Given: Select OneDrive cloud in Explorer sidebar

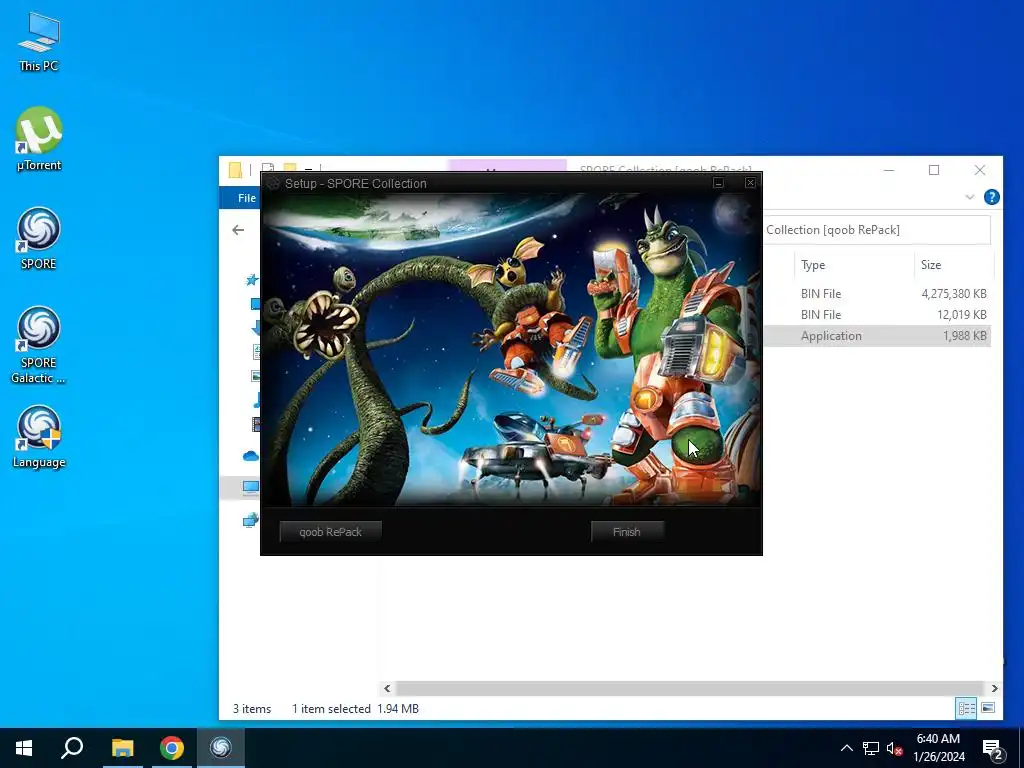Looking at the screenshot, I should point(251,456).
